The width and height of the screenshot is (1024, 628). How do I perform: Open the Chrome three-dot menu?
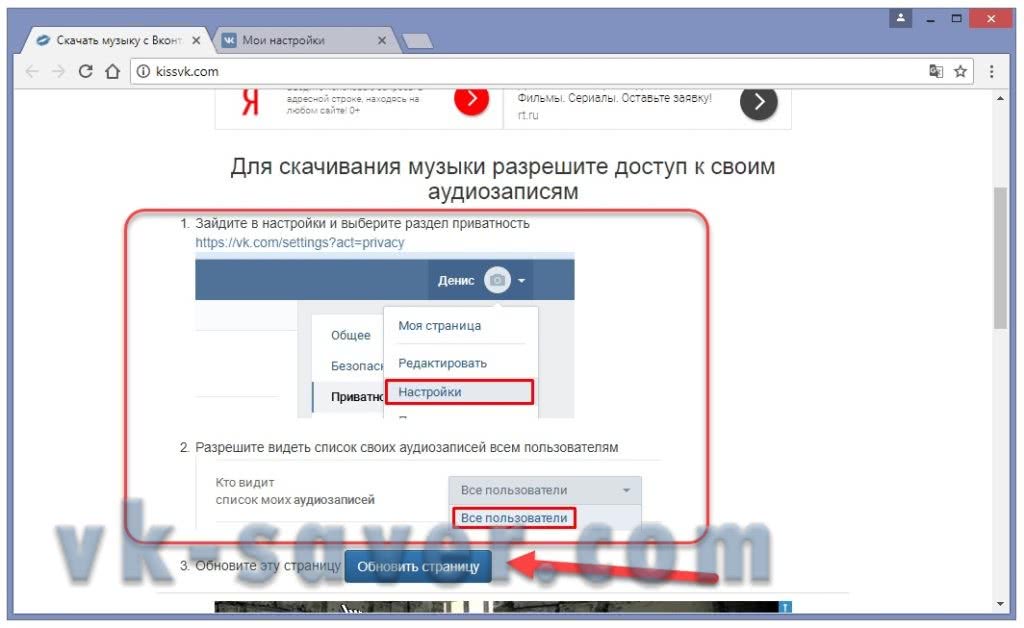coord(991,71)
